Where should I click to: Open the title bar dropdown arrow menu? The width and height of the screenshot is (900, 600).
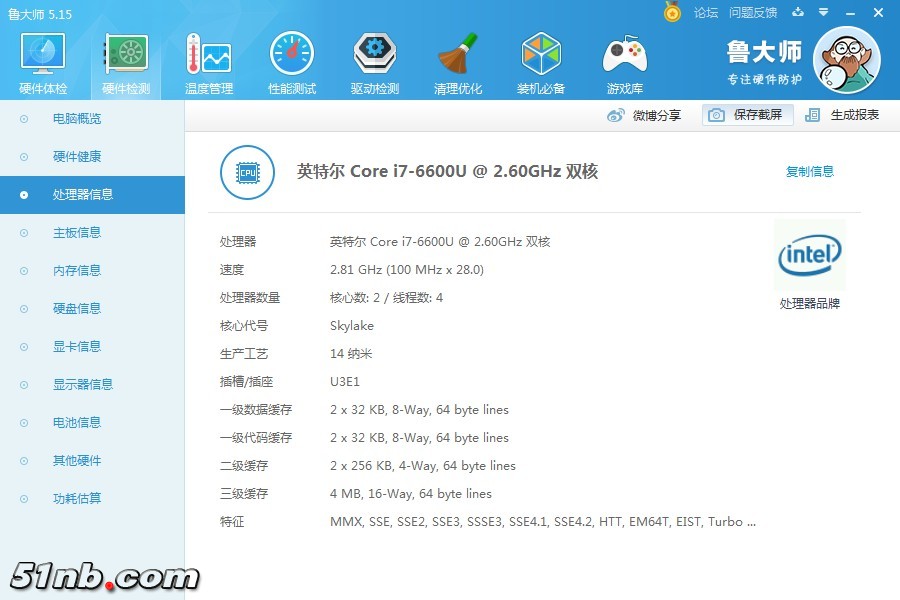823,12
